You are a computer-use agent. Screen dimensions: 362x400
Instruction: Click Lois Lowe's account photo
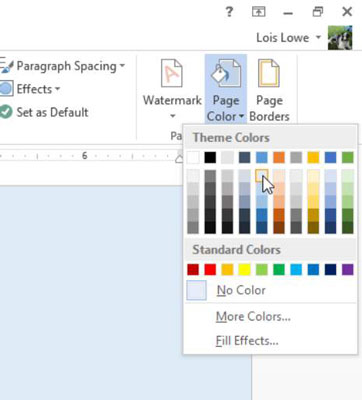(340, 38)
